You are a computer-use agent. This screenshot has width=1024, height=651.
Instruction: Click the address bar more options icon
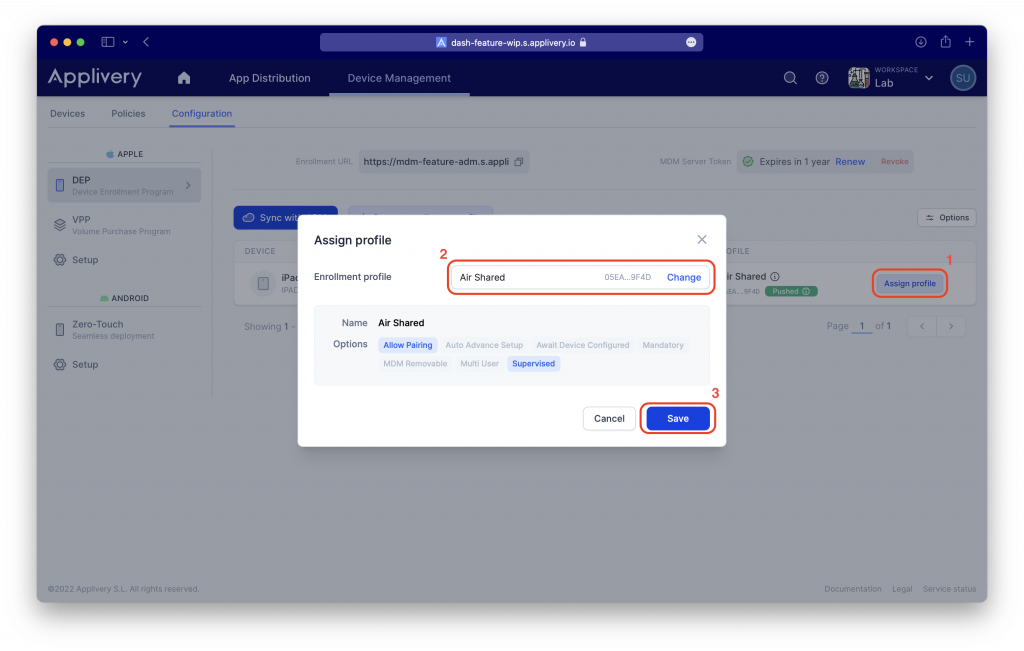[691, 42]
